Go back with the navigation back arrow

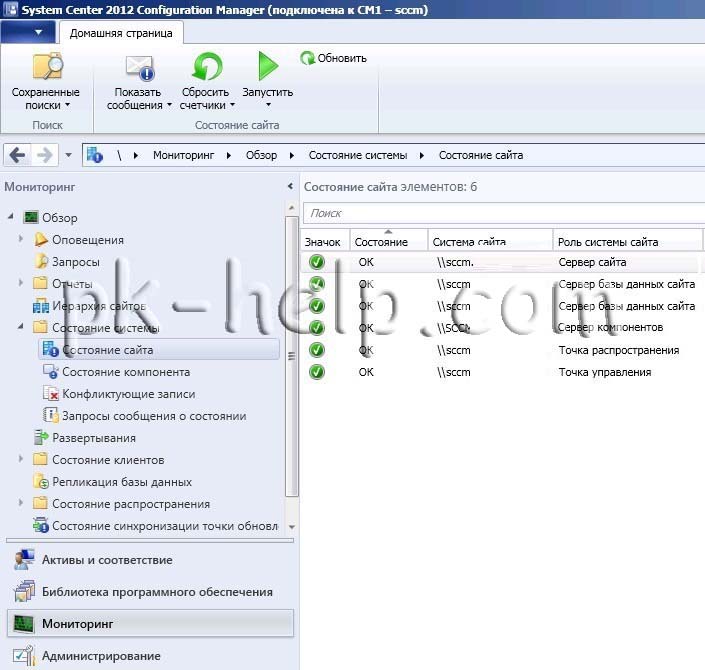[x=18, y=155]
